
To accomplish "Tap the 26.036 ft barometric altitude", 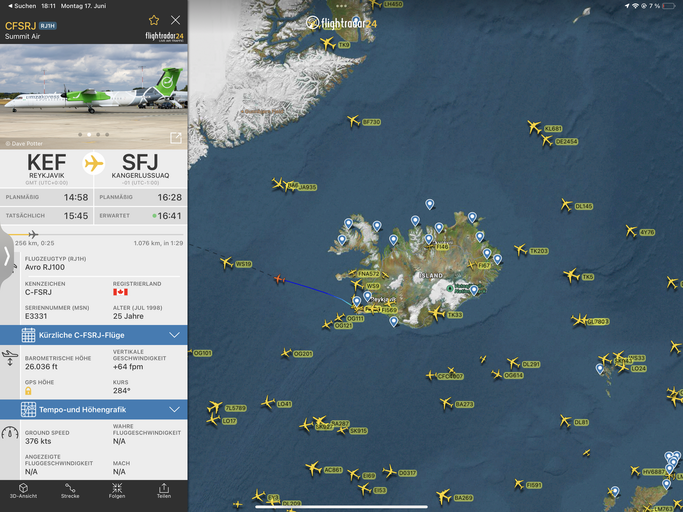I will click(41, 366).
